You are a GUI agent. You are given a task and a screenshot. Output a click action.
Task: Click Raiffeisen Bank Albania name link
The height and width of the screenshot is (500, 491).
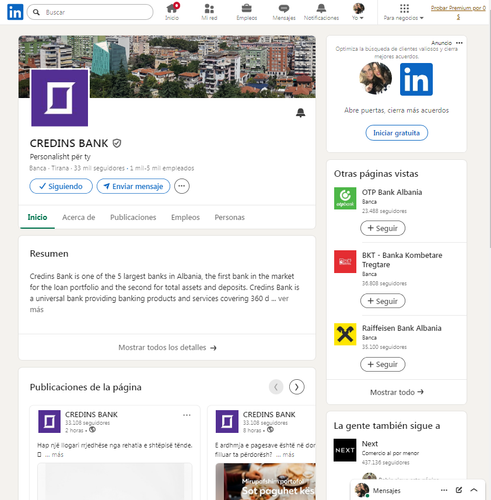click(x=402, y=328)
